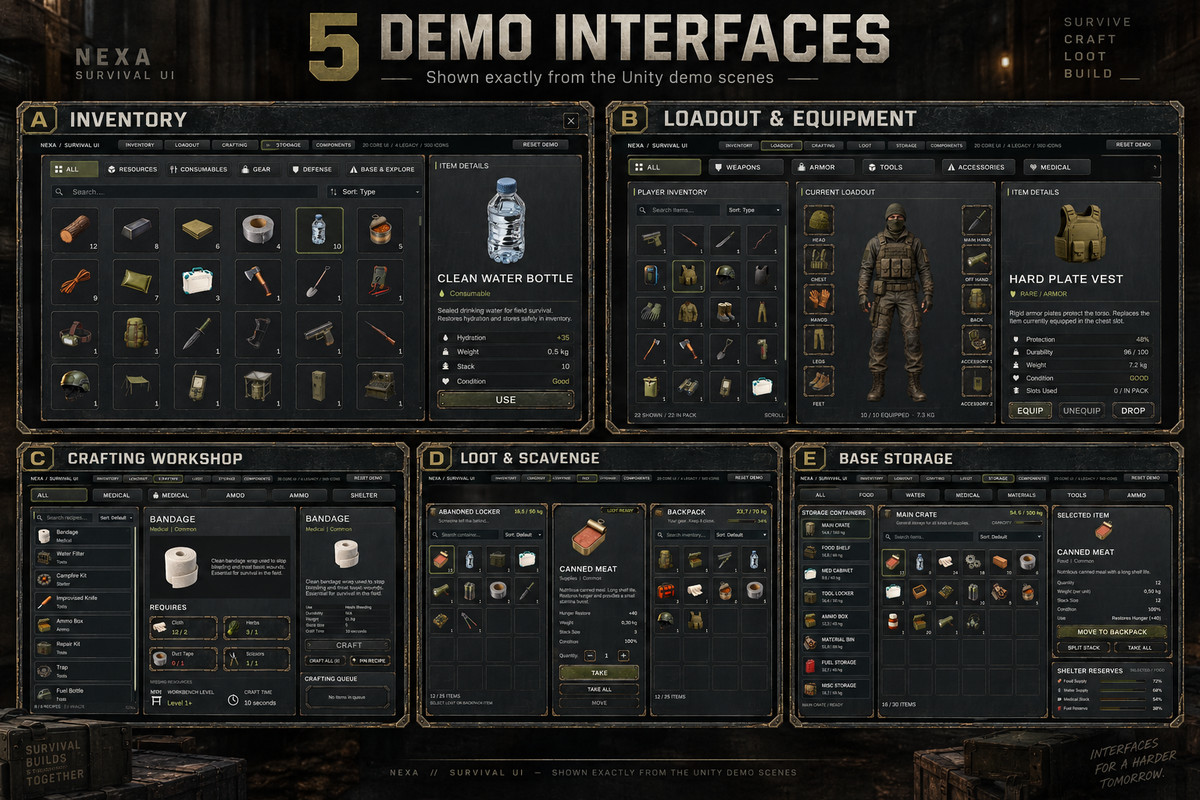The image size is (1200, 800).
Task: Click the Back backpack slot in Loadout
Action: [x=977, y=300]
